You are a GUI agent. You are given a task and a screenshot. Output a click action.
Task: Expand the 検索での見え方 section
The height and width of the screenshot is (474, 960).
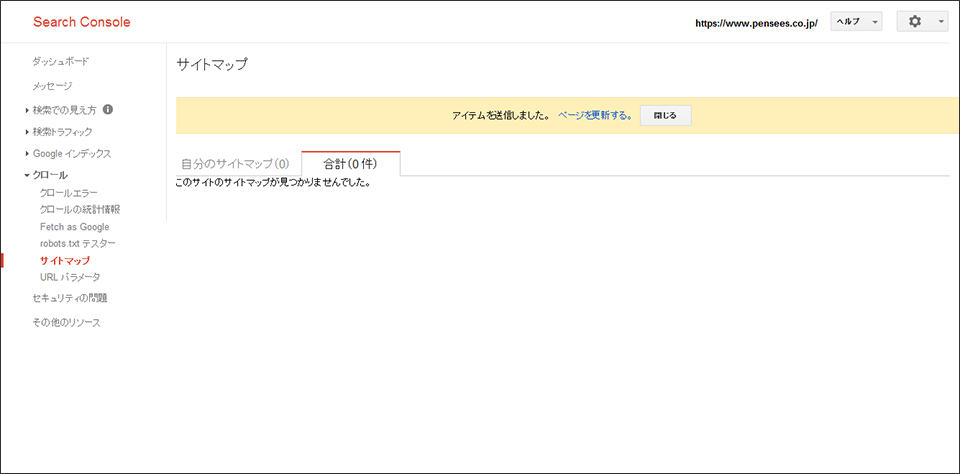(64, 110)
